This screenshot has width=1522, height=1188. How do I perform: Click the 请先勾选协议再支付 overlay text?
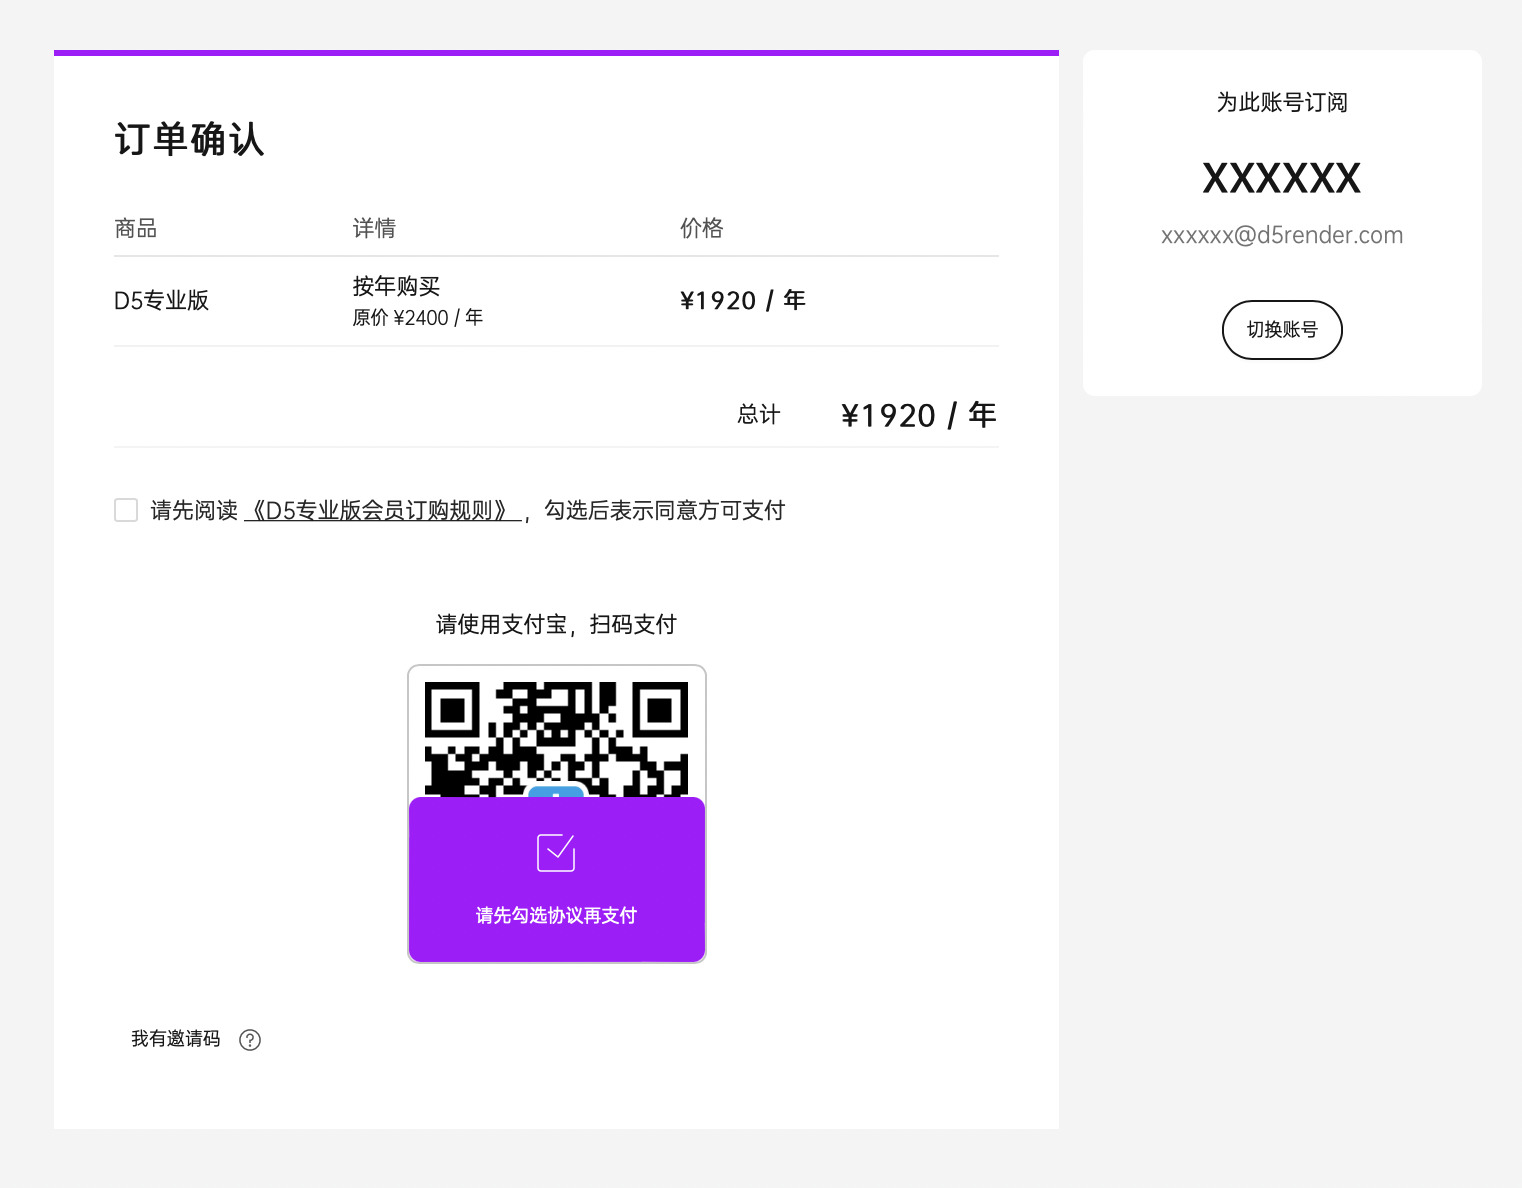click(556, 915)
